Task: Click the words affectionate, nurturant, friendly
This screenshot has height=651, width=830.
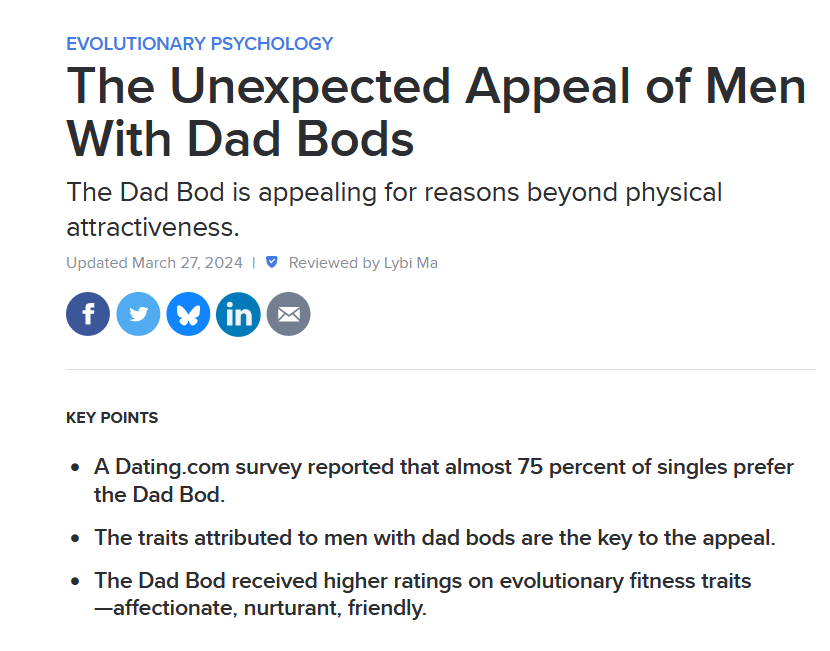Action: pyautogui.click(x=270, y=608)
